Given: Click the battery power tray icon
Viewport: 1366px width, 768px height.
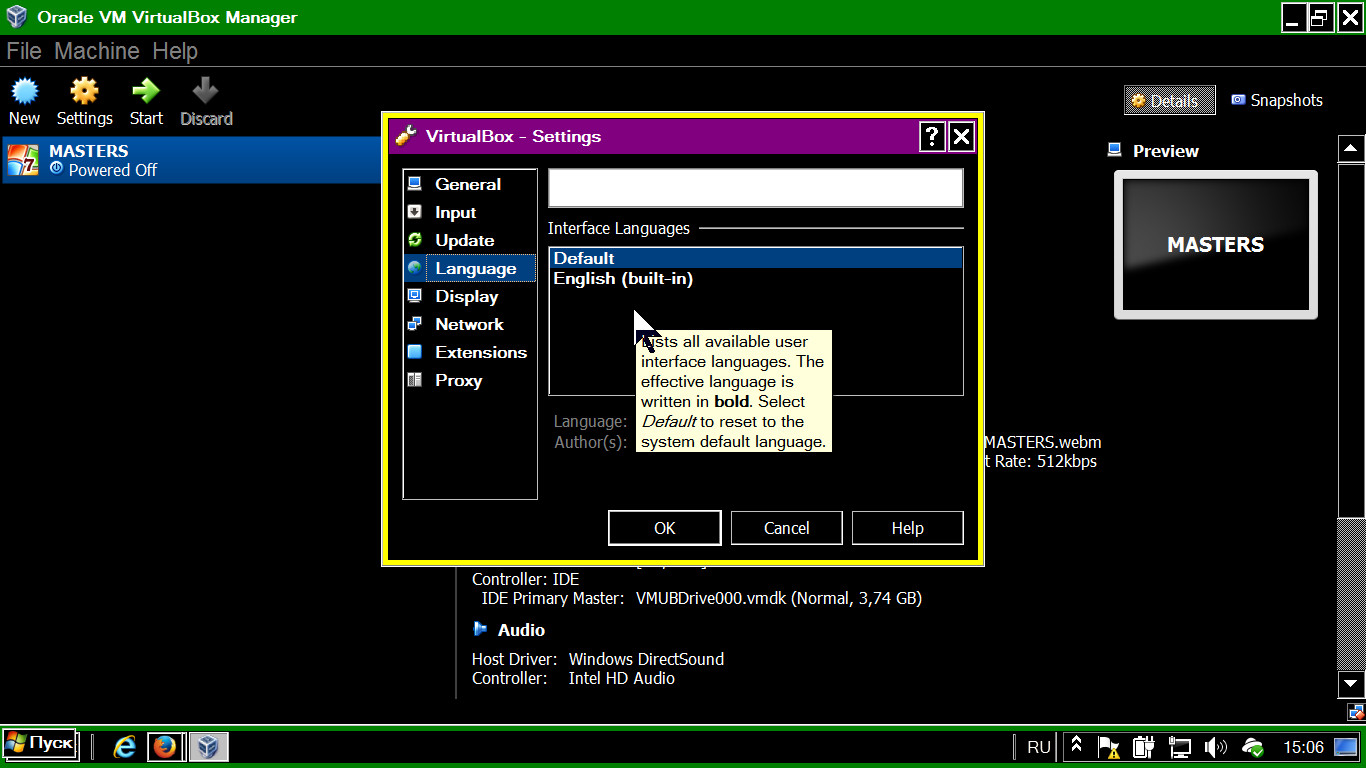Looking at the screenshot, I should (x=1143, y=747).
